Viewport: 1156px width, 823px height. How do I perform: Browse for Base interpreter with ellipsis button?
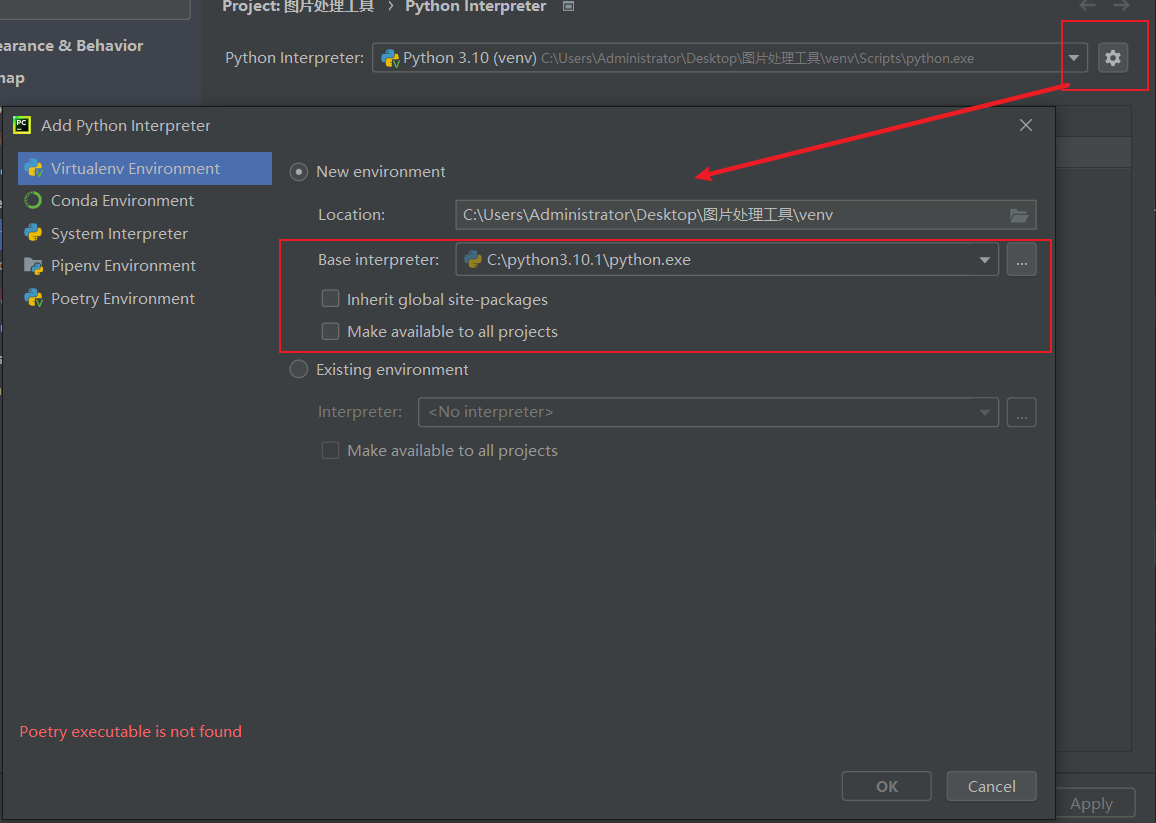tap(1021, 260)
